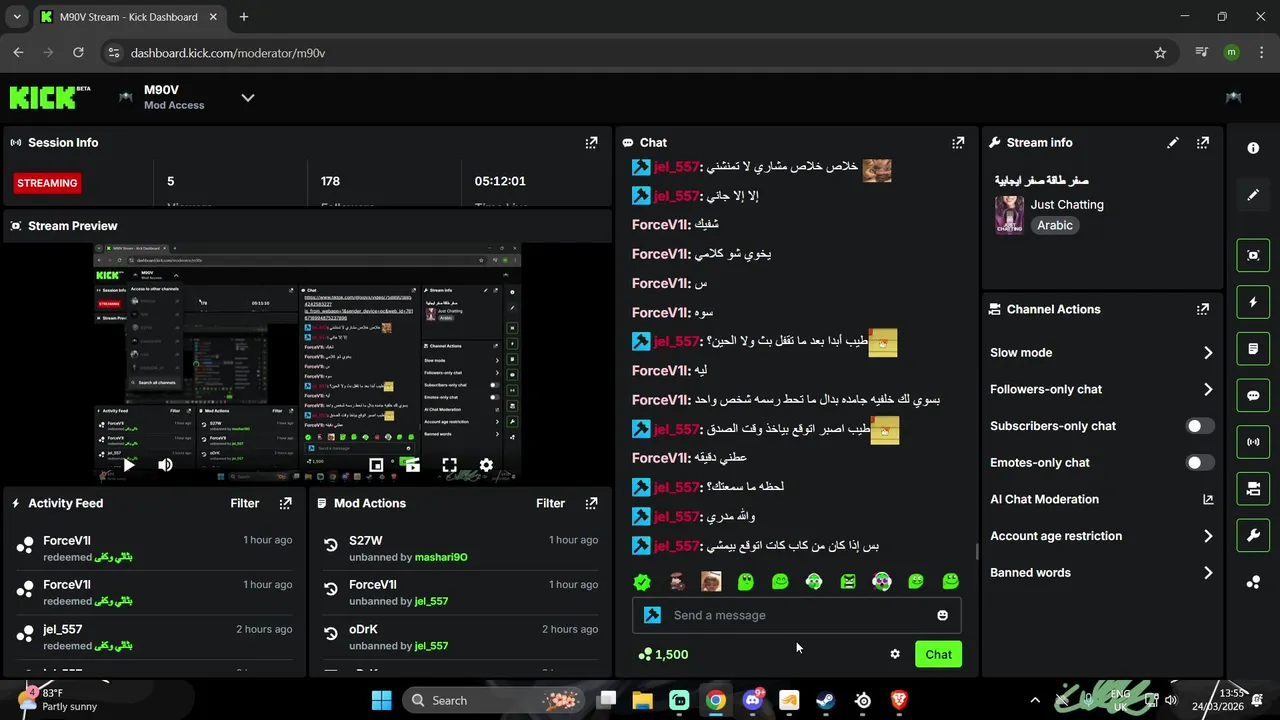
Task: Click the info icon in right sidebar
Action: tap(1253, 148)
